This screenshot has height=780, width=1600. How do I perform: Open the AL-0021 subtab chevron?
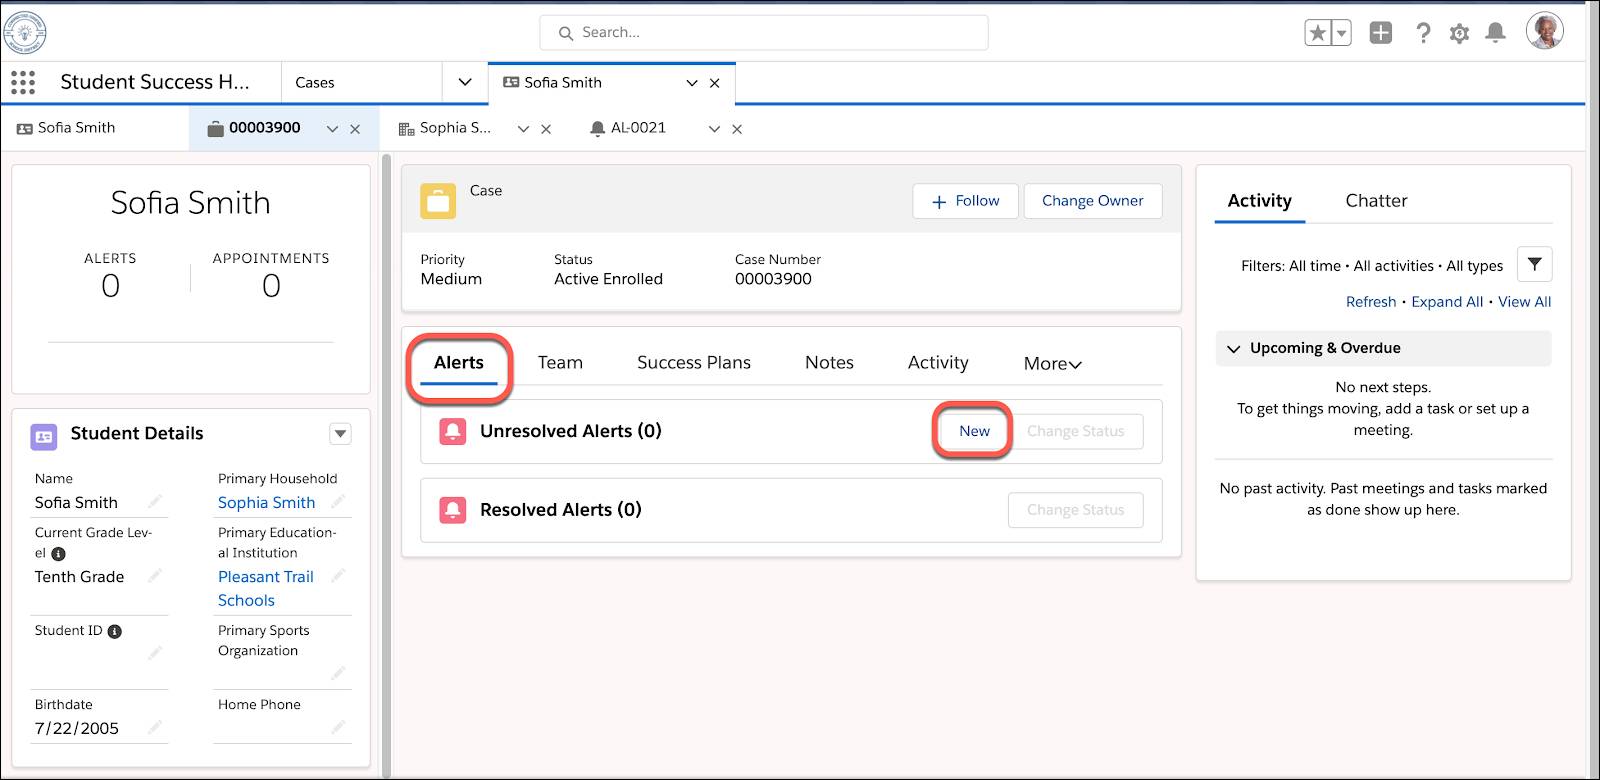(x=714, y=129)
